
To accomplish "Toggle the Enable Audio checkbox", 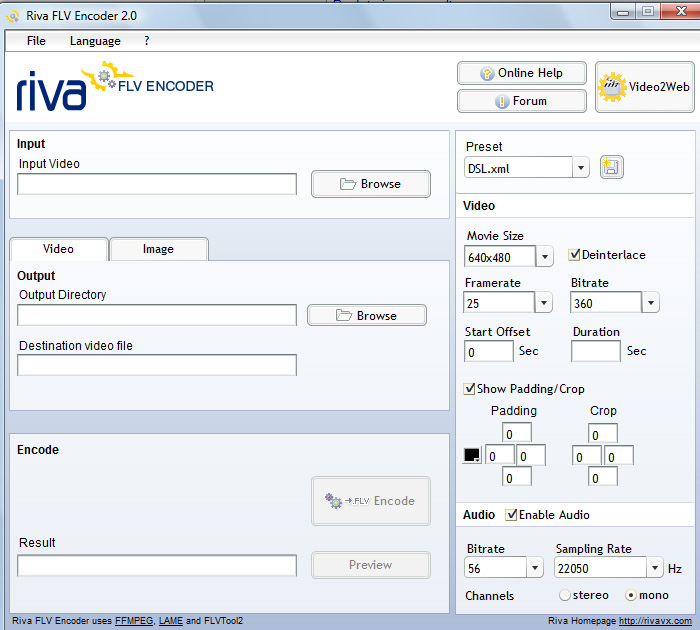I will (x=511, y=515).
